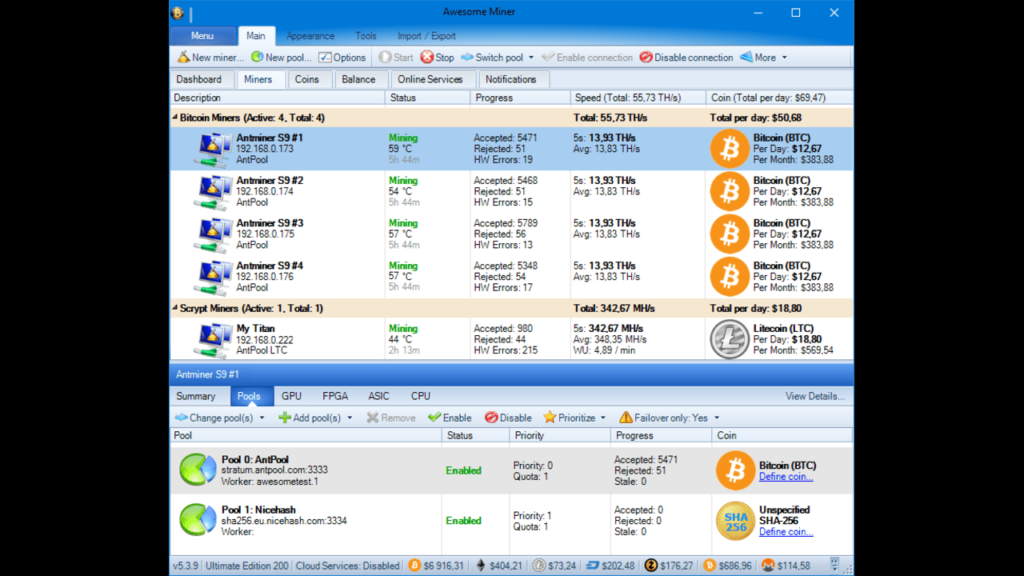Click the View Details... link
Screen dimensions: 1024x576
pyautogui.click(x=814, y=396)
